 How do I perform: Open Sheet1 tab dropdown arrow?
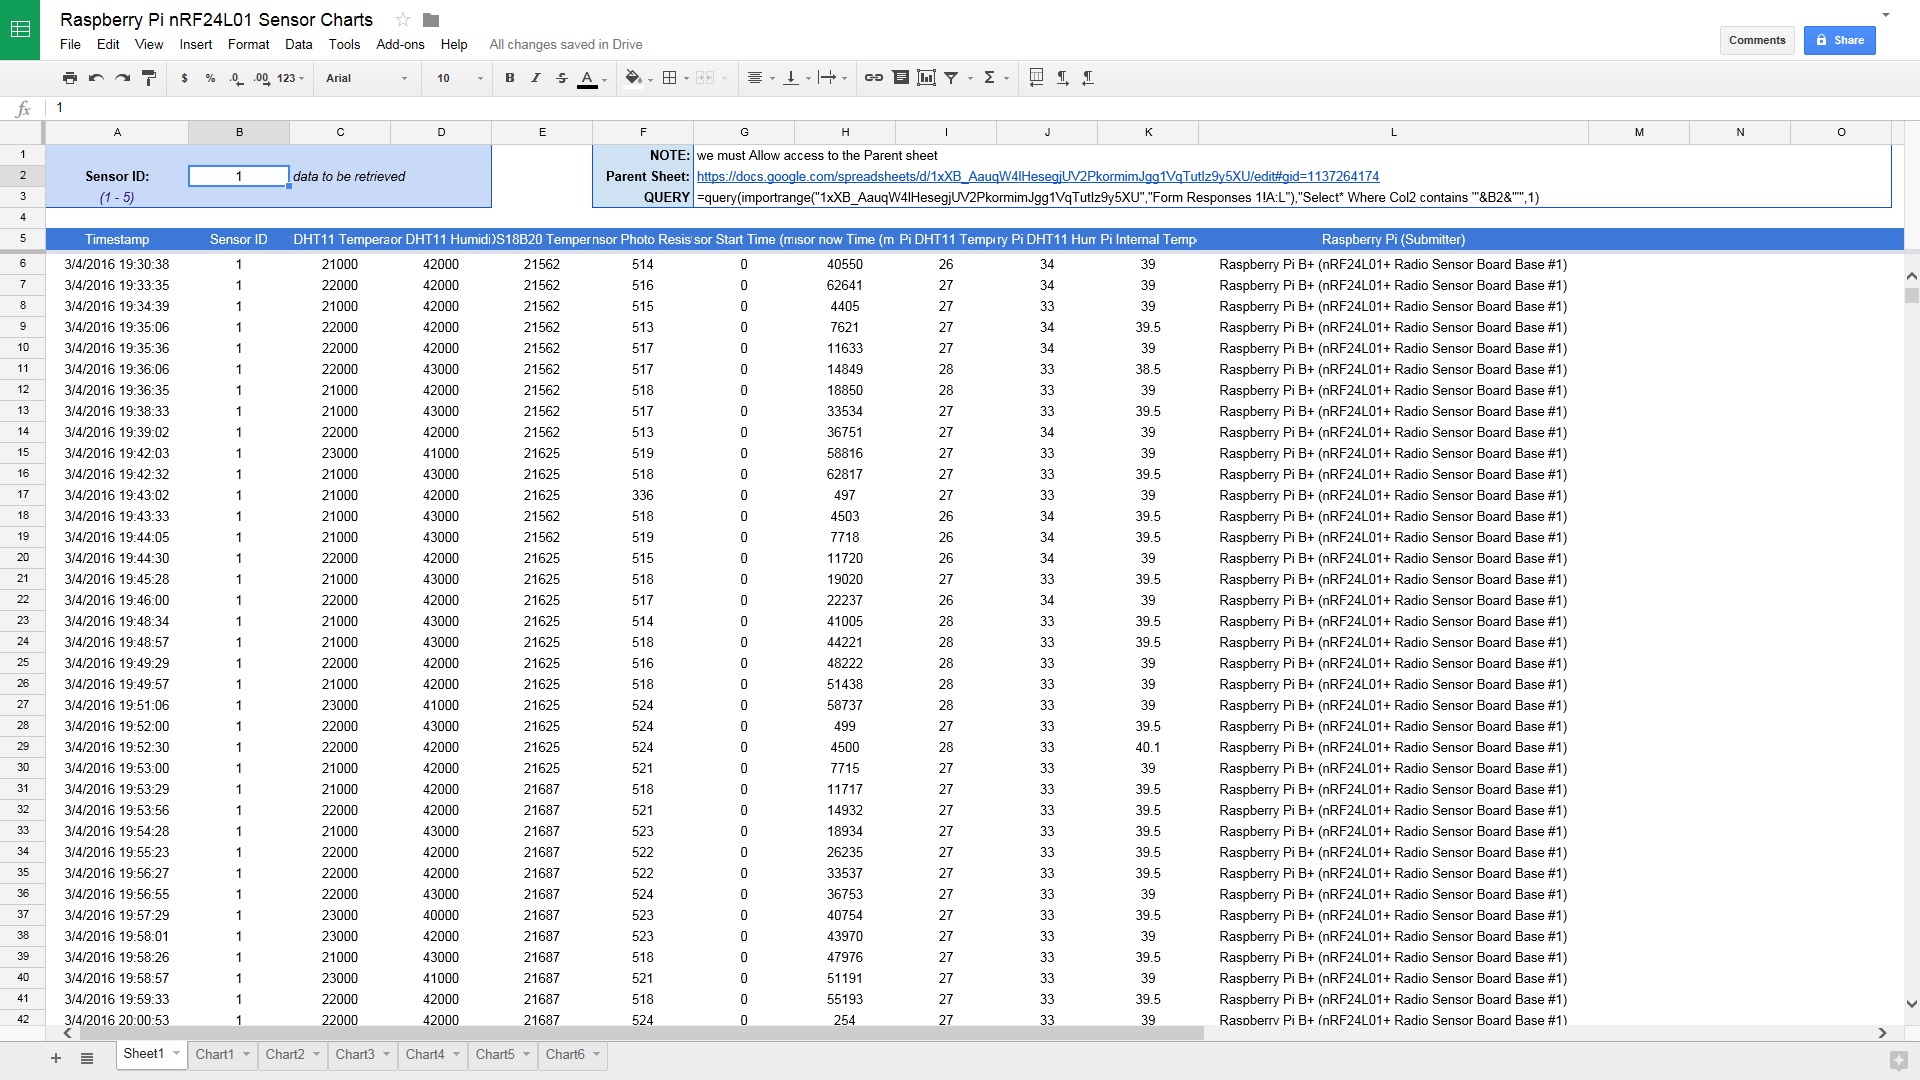click(x=176, y=1054)
